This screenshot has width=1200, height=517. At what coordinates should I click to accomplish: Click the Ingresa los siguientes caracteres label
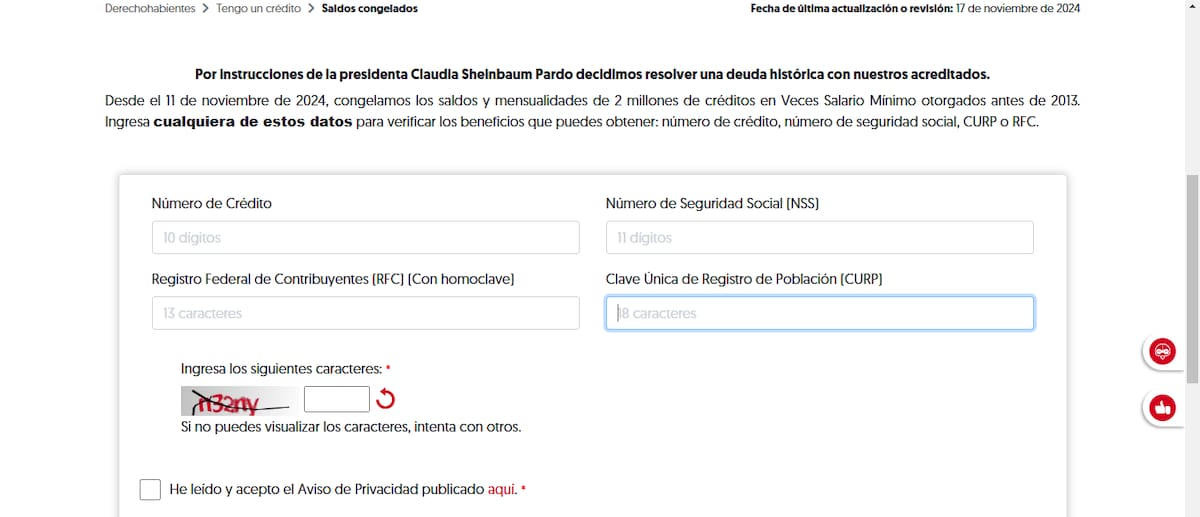pos(281,369)
